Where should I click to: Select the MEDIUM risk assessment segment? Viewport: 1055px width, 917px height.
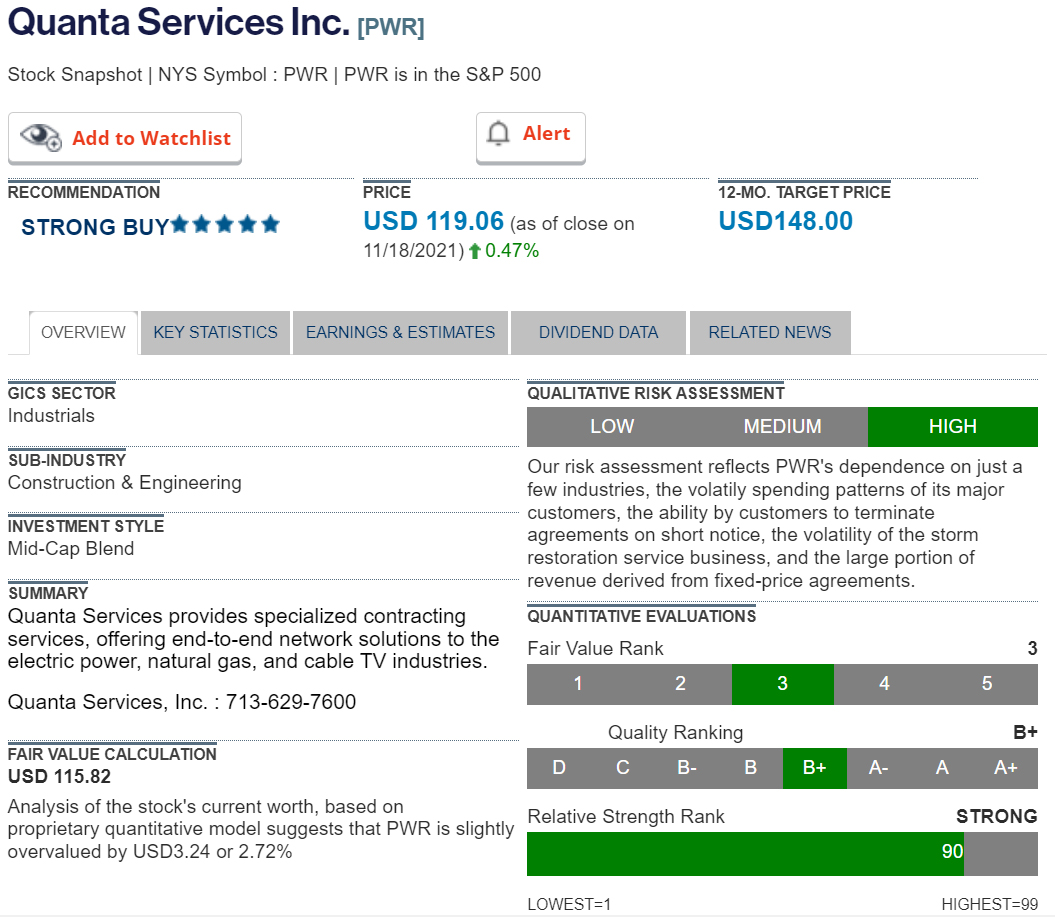point(782,426)
